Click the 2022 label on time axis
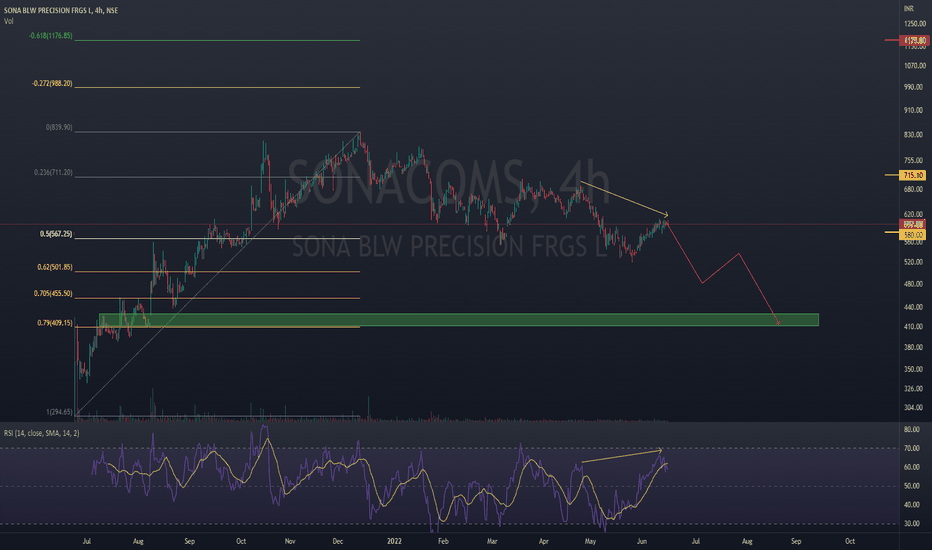 coord(394,541)
